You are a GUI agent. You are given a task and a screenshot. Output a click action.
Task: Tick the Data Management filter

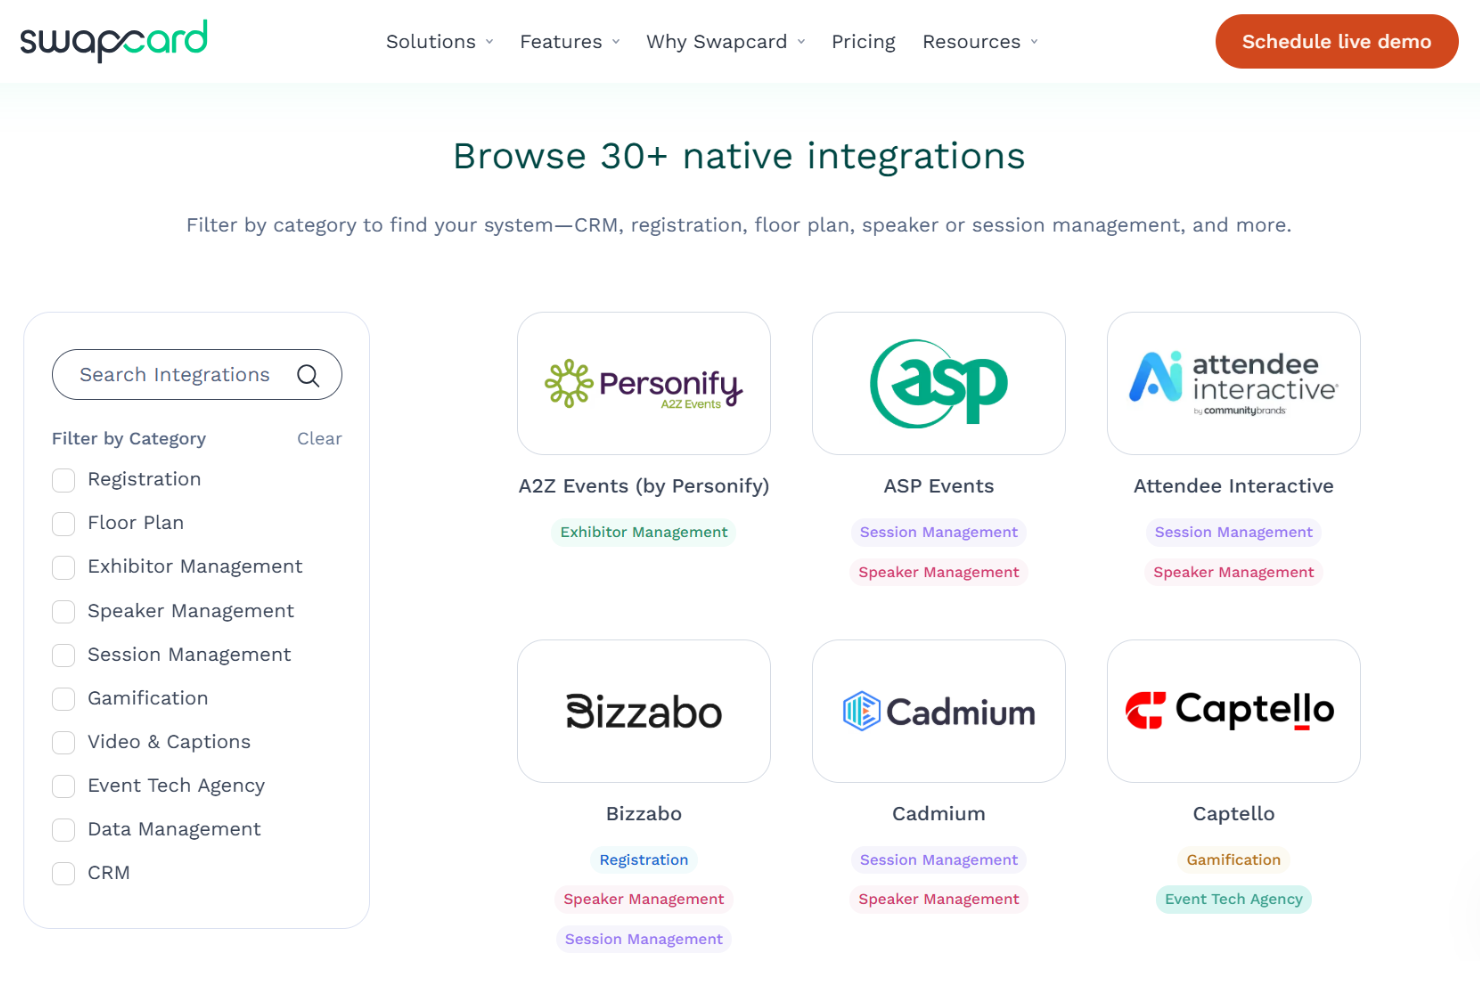pos(64,829)
